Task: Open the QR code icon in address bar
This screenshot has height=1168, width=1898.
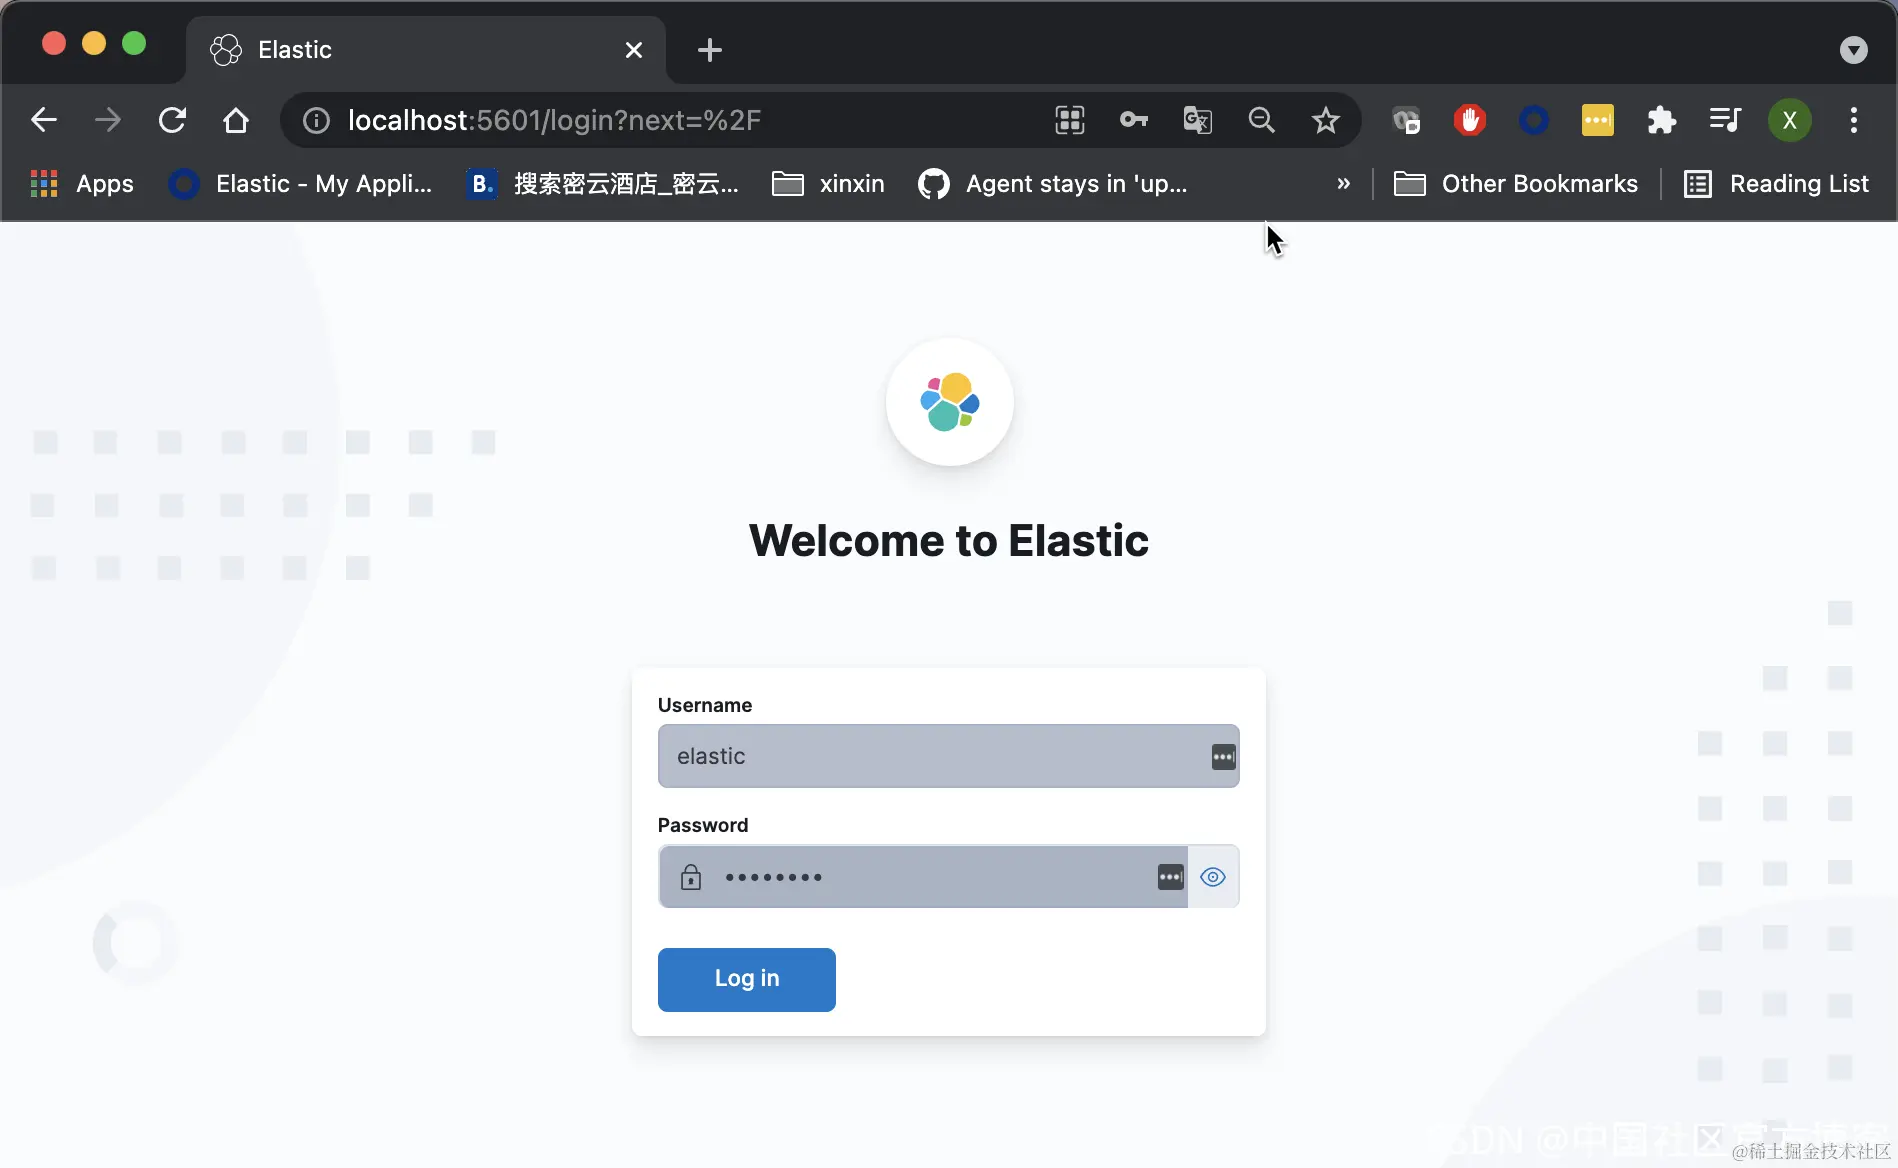Action: click(x=1070, y=120)
